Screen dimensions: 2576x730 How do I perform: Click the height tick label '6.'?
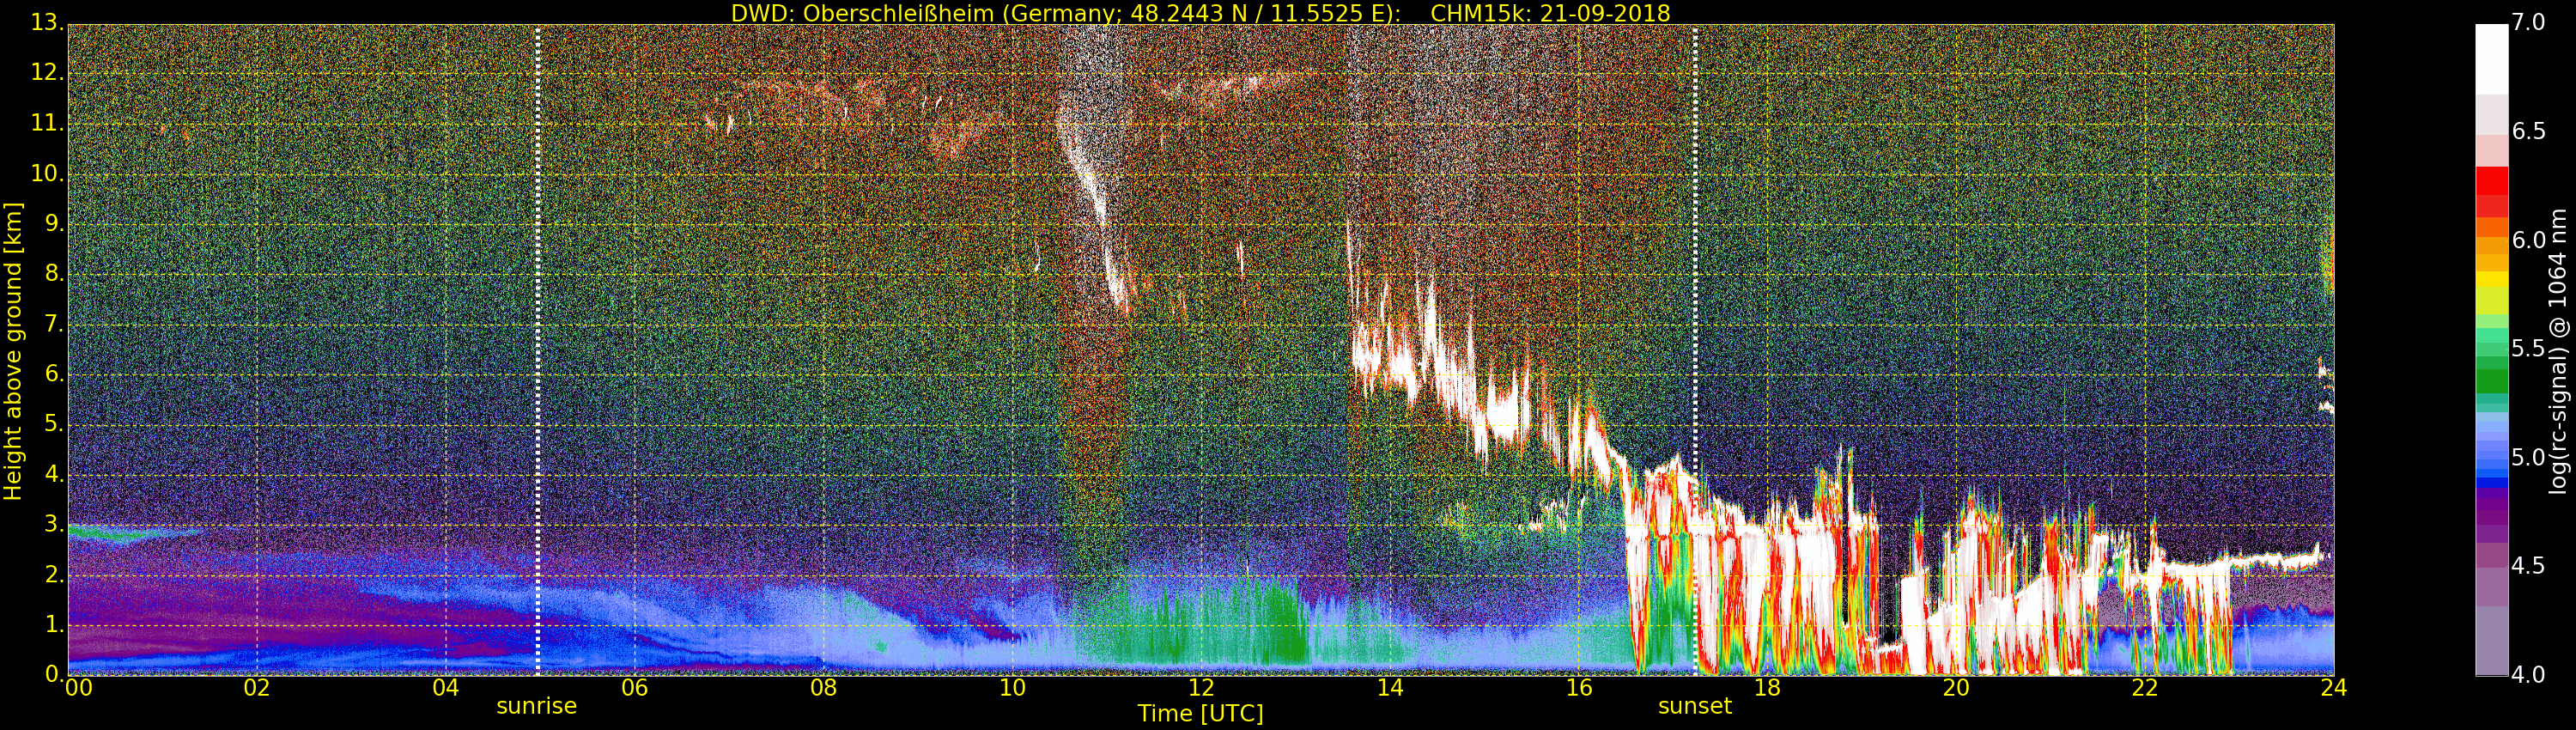click(x=54, y=373)
